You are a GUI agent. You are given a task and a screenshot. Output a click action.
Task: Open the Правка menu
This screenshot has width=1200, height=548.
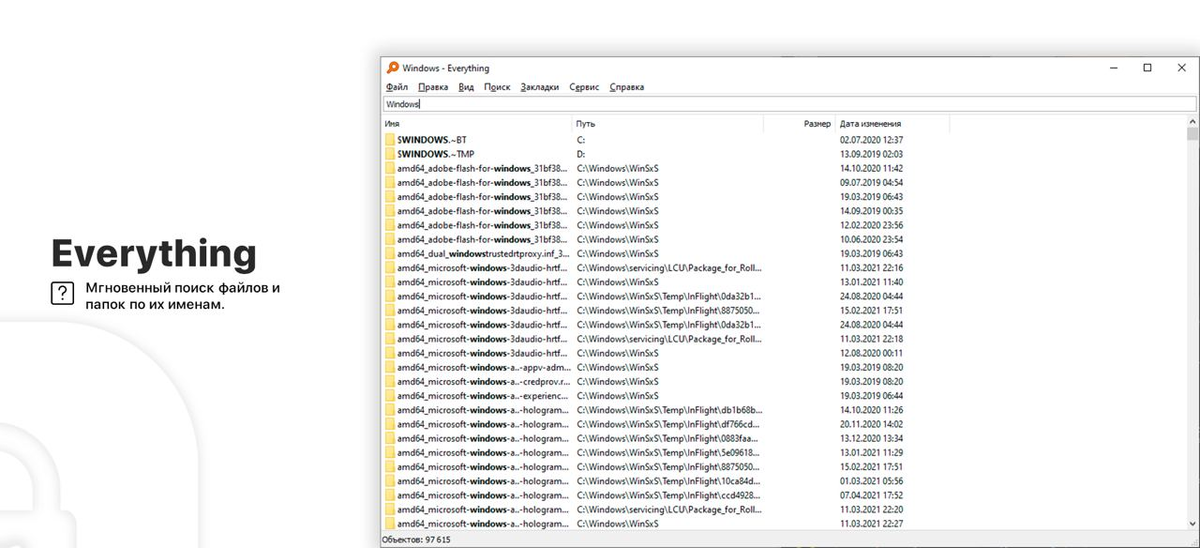[x=433, y=87]
